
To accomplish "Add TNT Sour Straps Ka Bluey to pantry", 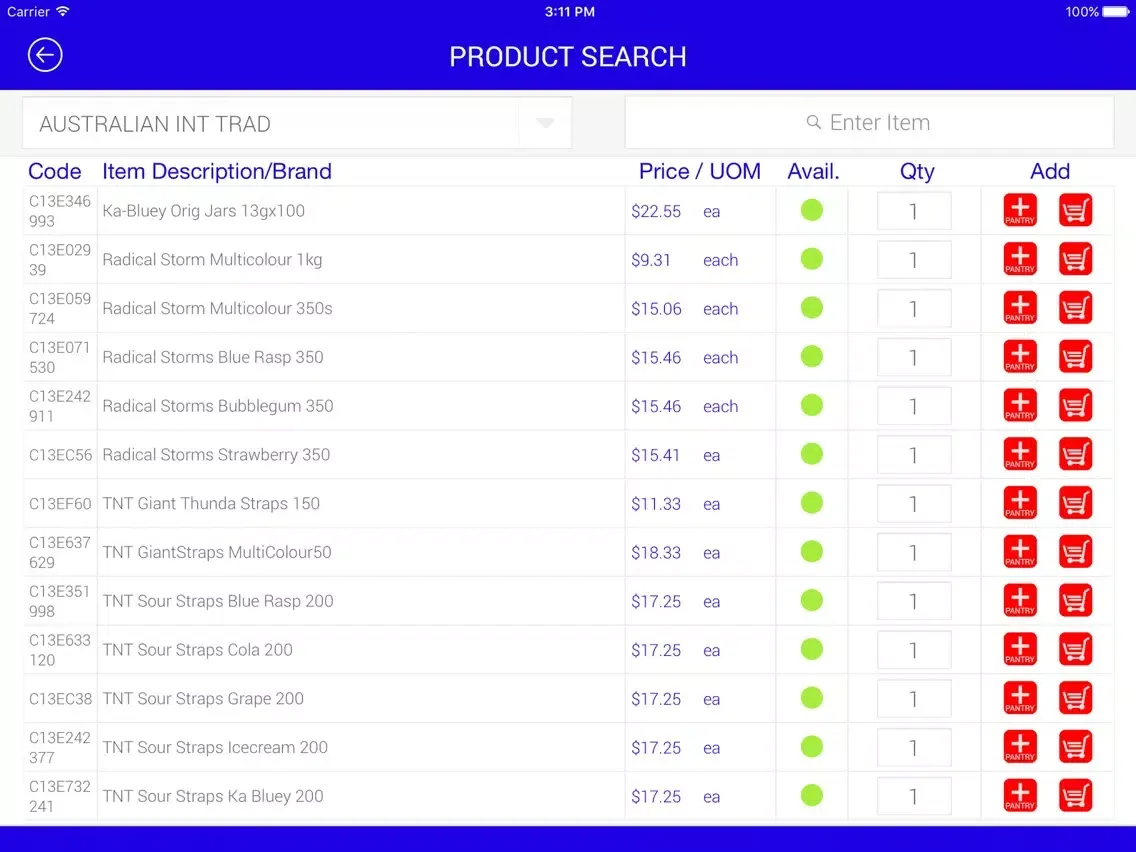I will click(1020, 795).
